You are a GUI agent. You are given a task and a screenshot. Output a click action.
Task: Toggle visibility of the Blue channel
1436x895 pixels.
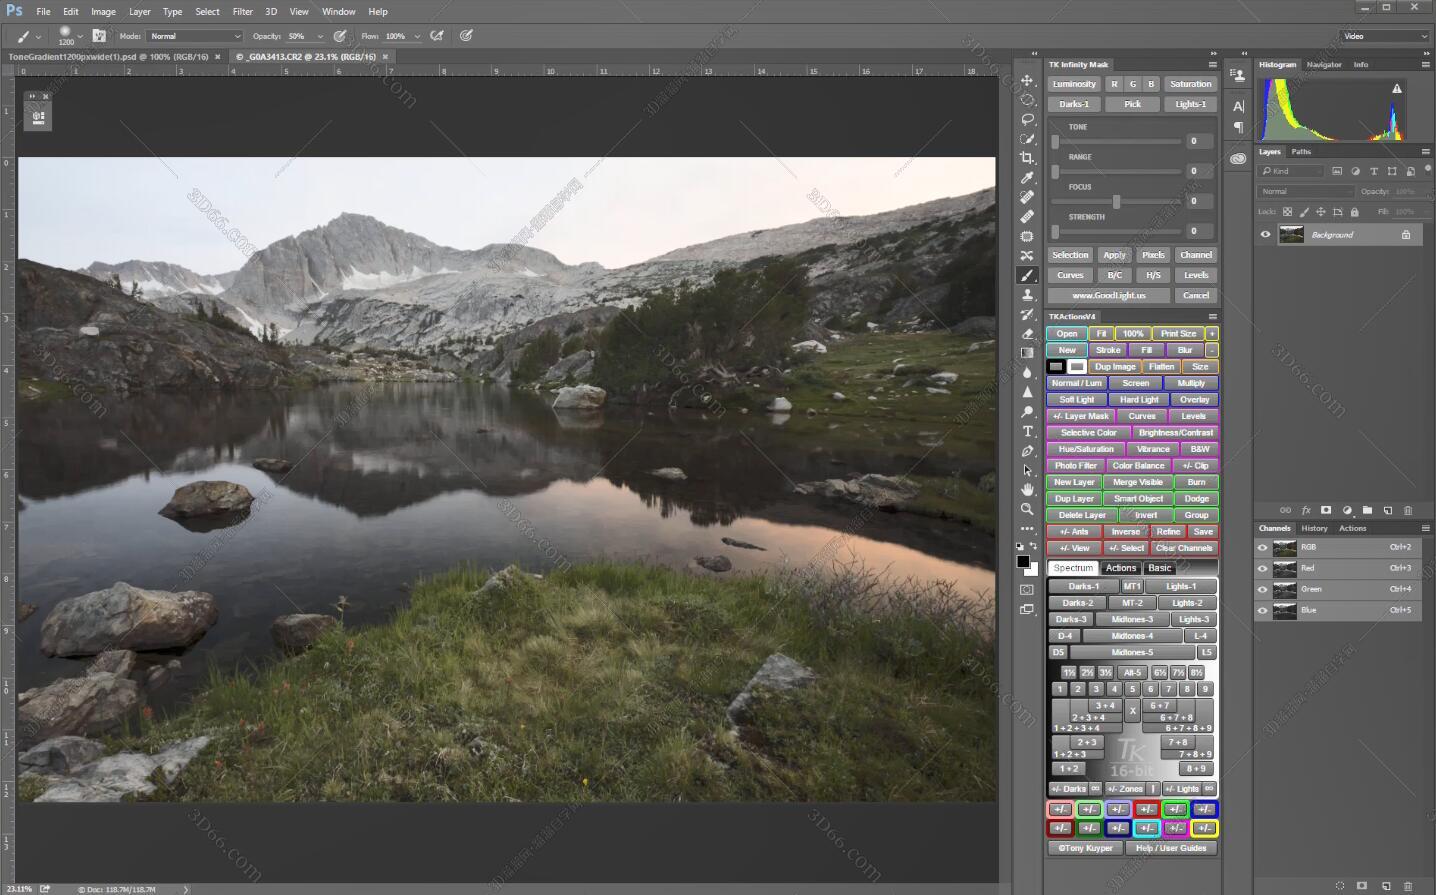coord(1262,610)
